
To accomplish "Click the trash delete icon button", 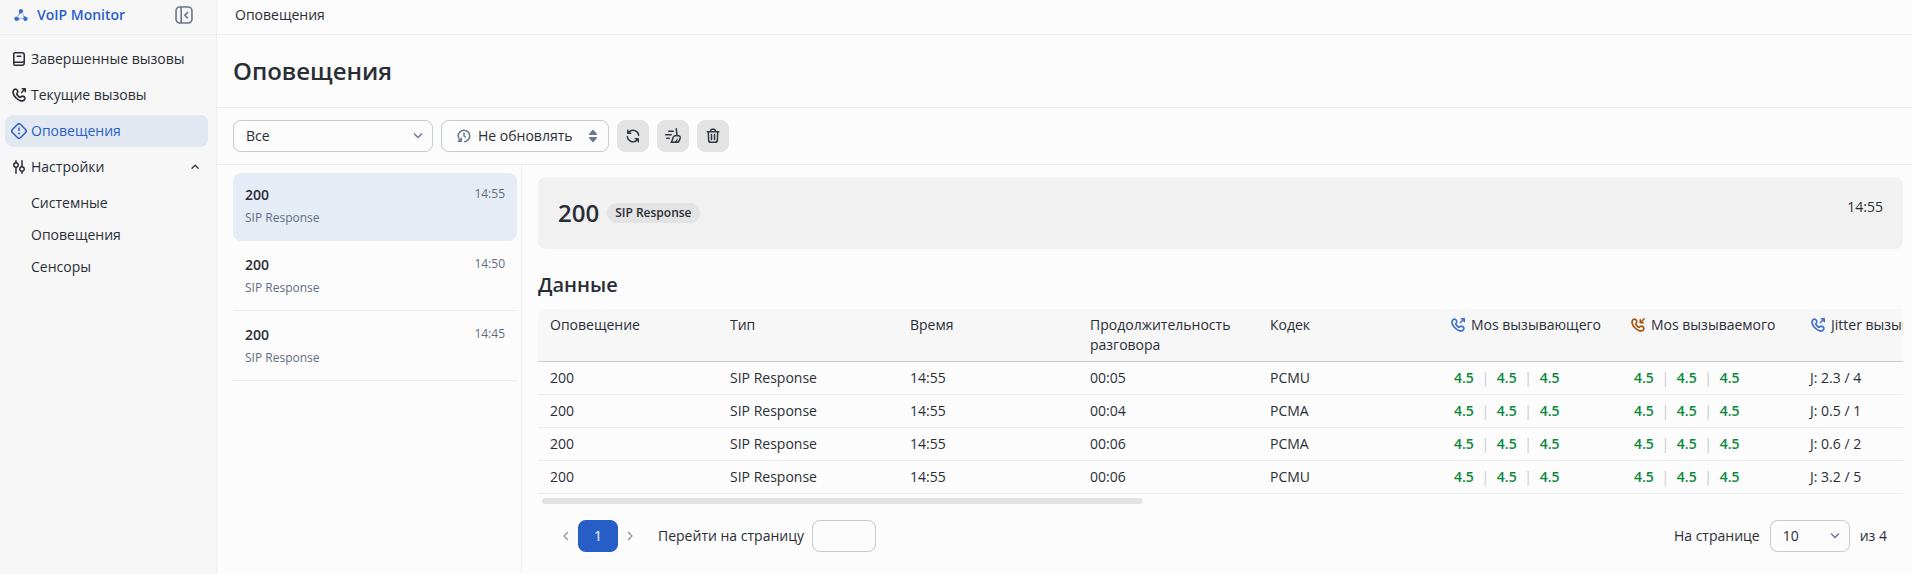I will click(713, 136).
